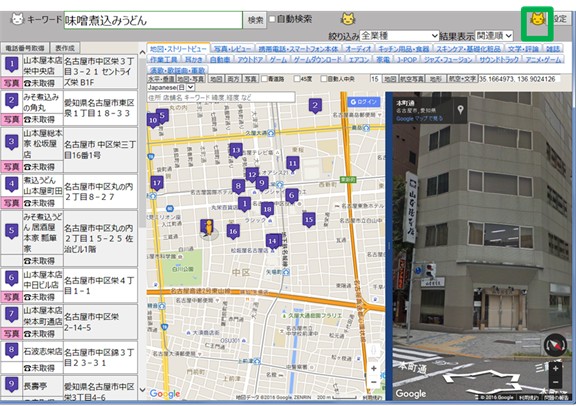The image size is (576, 406).
Task: Zoom in the map with plus button
Action: (x=374, y=368)
